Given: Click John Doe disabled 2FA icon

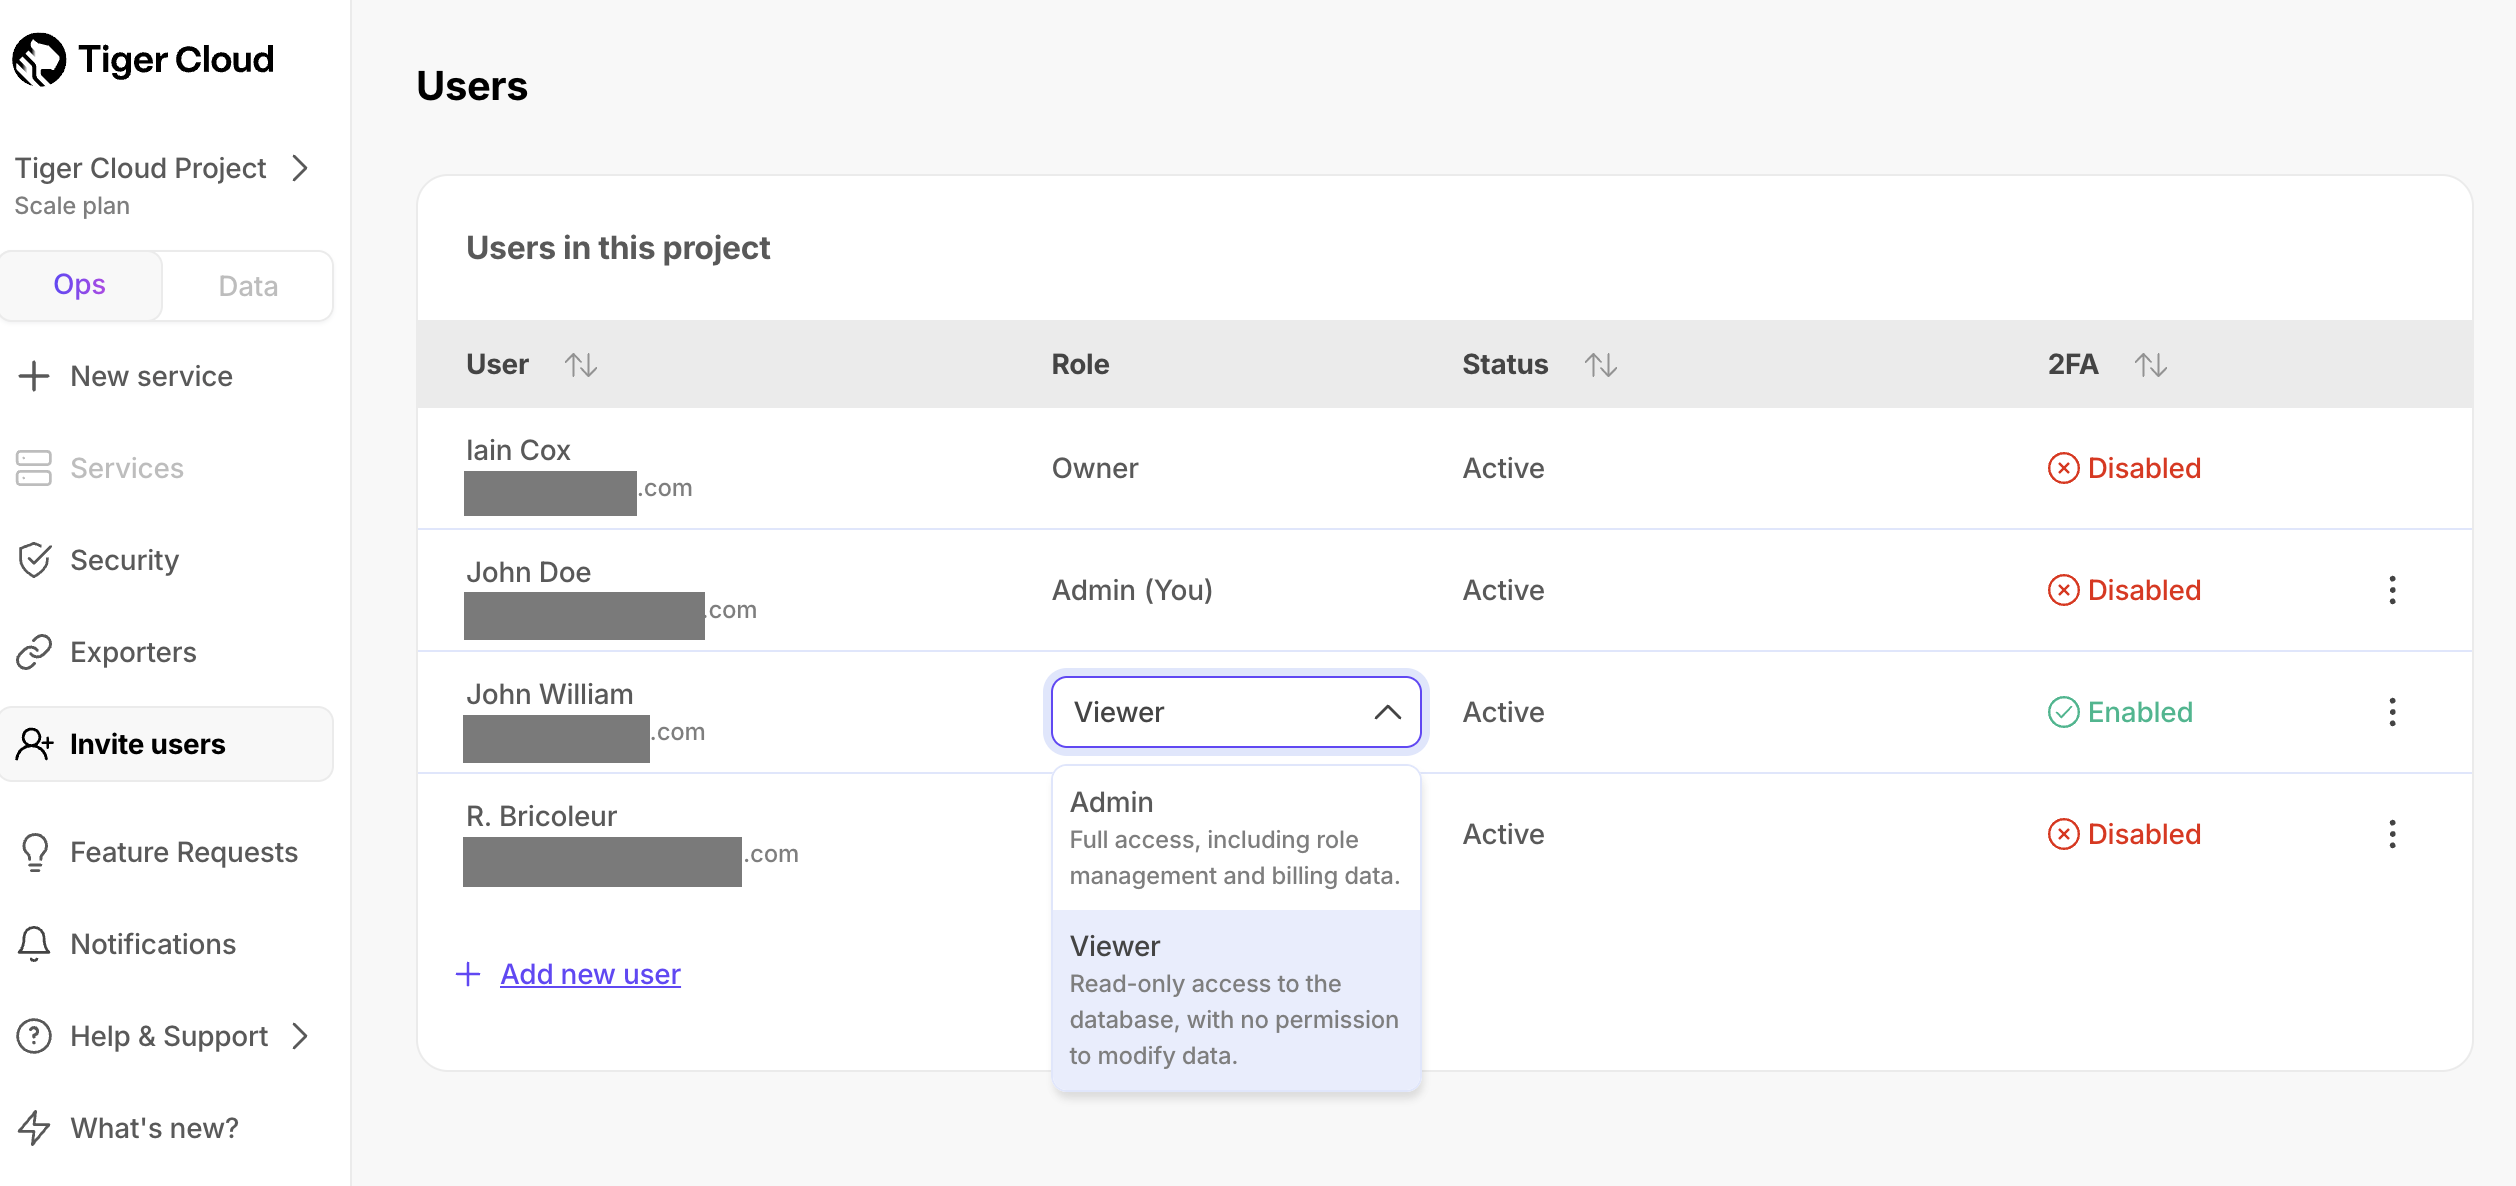Looking at the screenshot, I should pyautogui.click(x=2063, y=590).
